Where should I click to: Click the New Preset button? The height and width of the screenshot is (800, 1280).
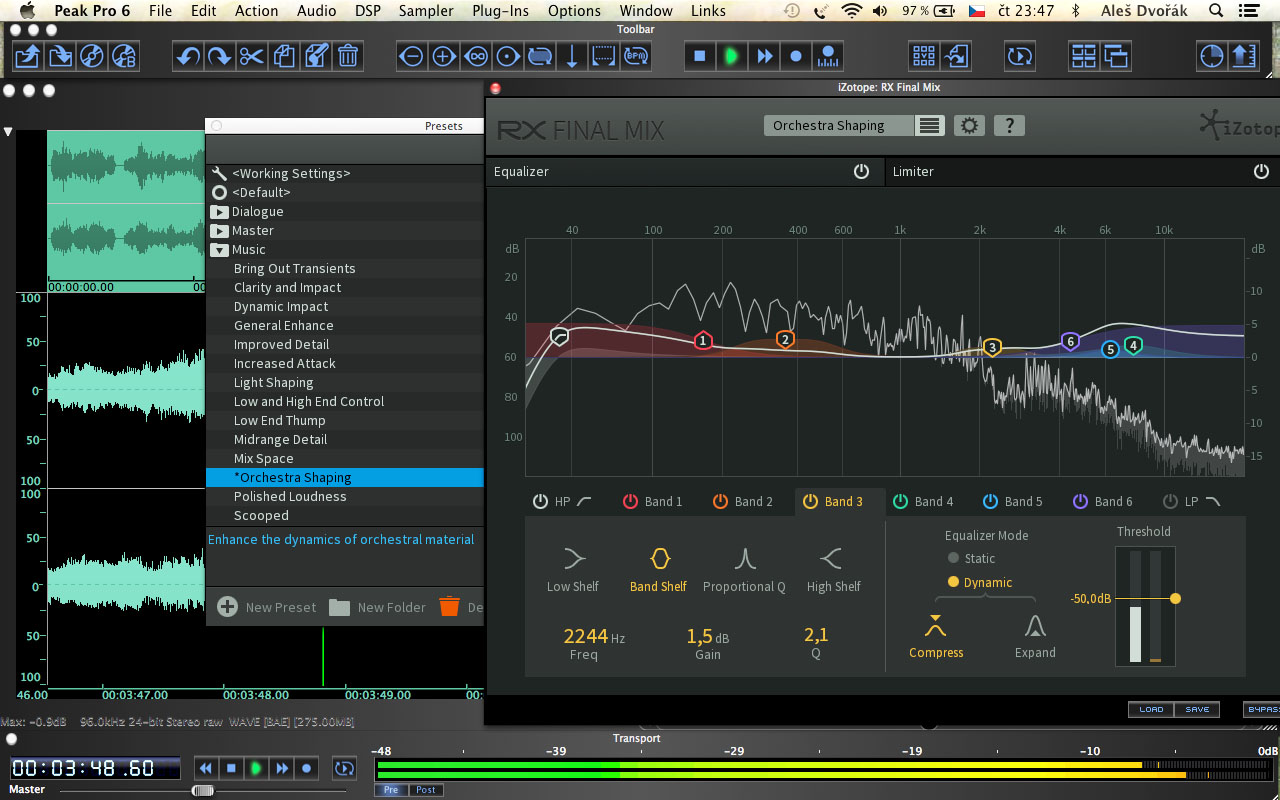(x=266, y=607)
